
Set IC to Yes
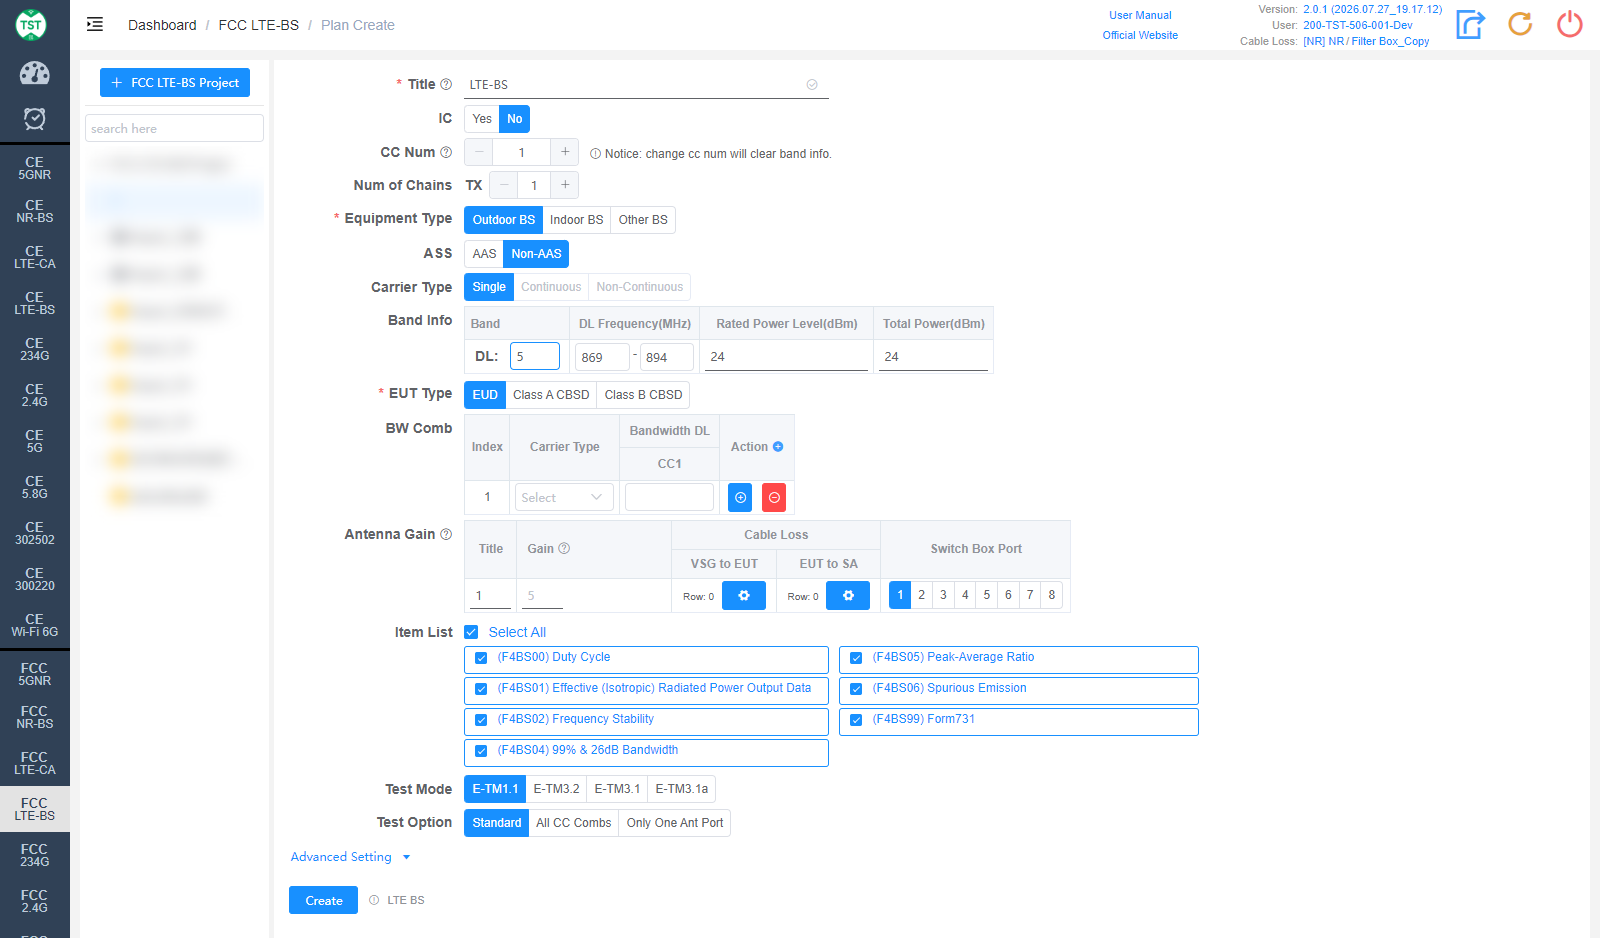click(x=482, y=119)
